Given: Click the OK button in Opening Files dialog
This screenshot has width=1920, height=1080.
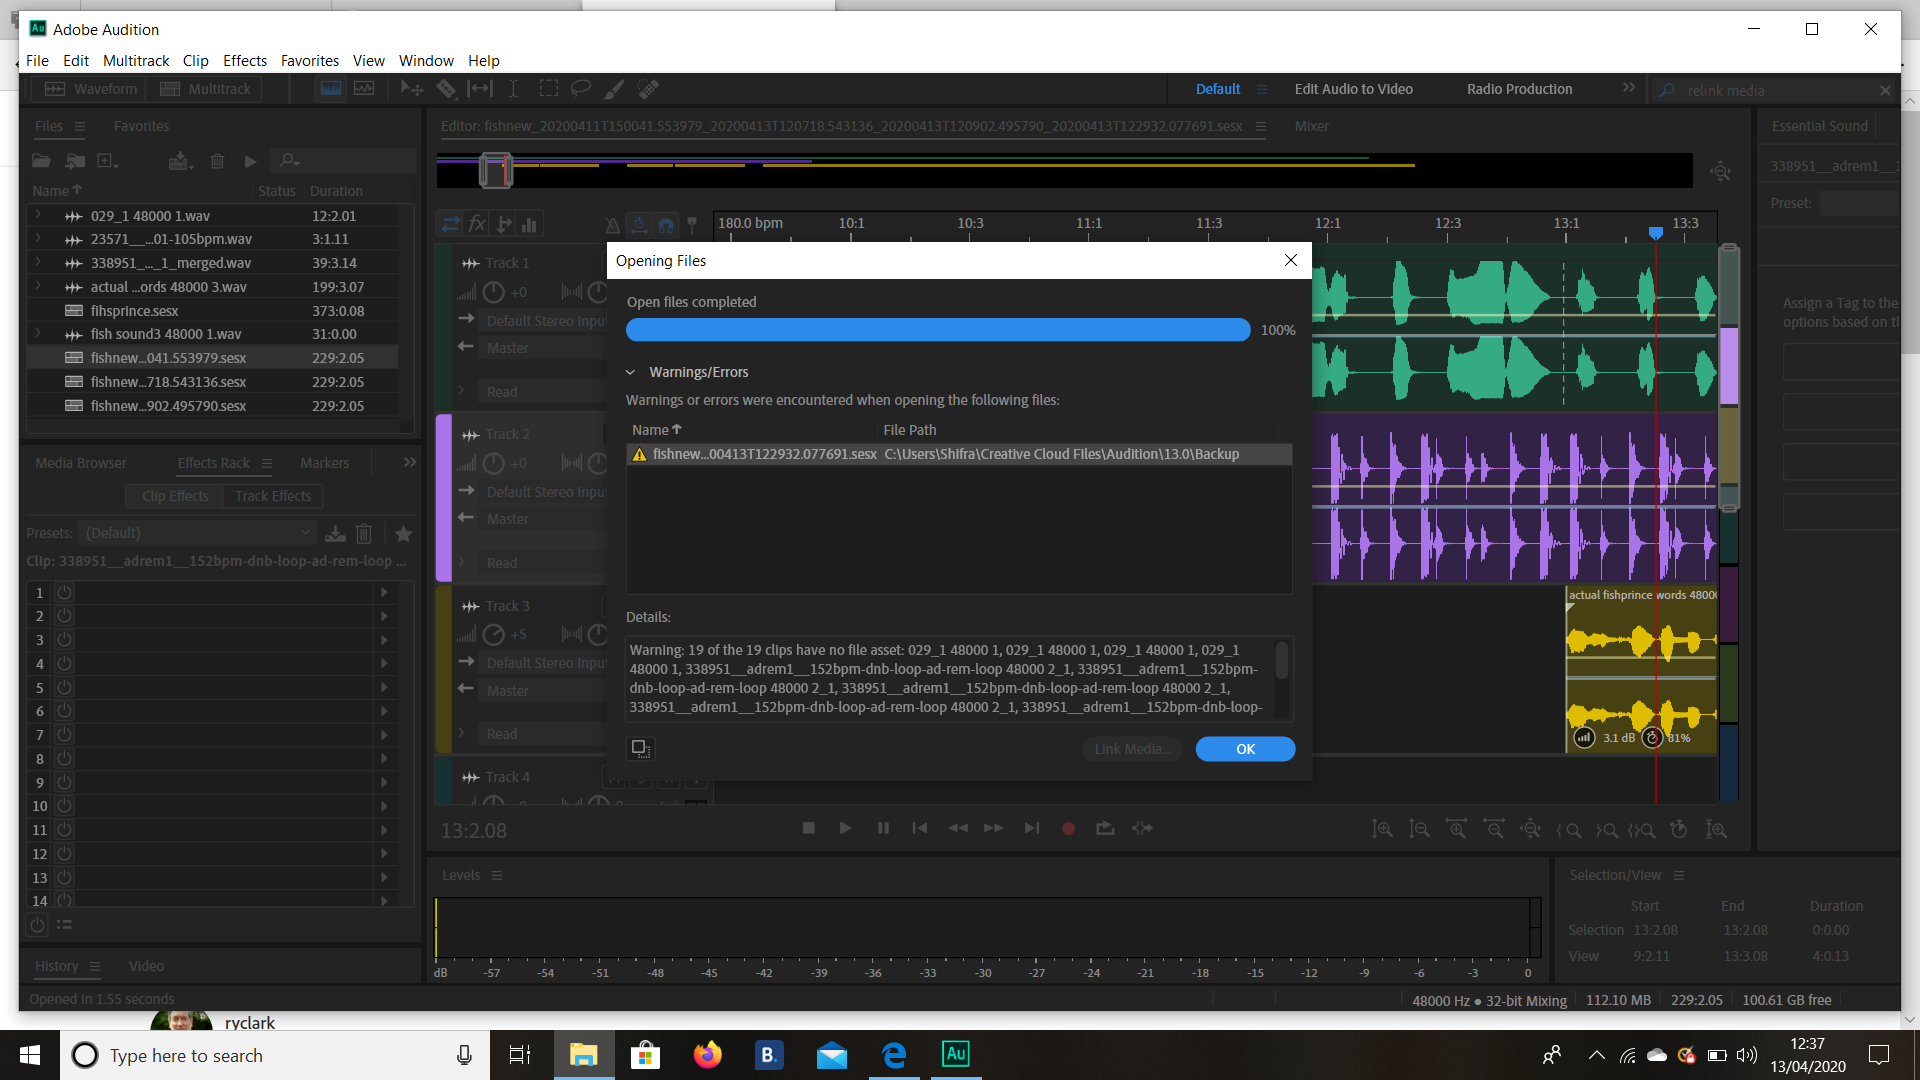Looking at the screenshot, I should pos(1245,748).
